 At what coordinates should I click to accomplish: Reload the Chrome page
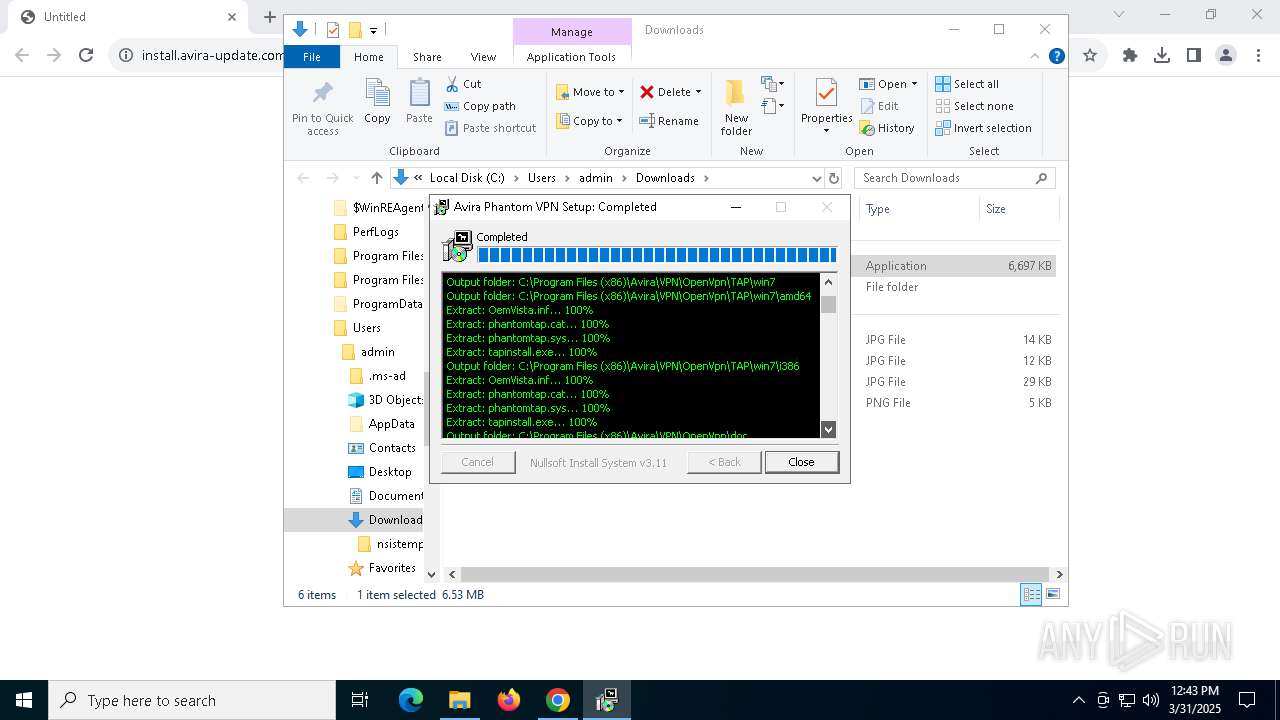(x=86, y=56)
